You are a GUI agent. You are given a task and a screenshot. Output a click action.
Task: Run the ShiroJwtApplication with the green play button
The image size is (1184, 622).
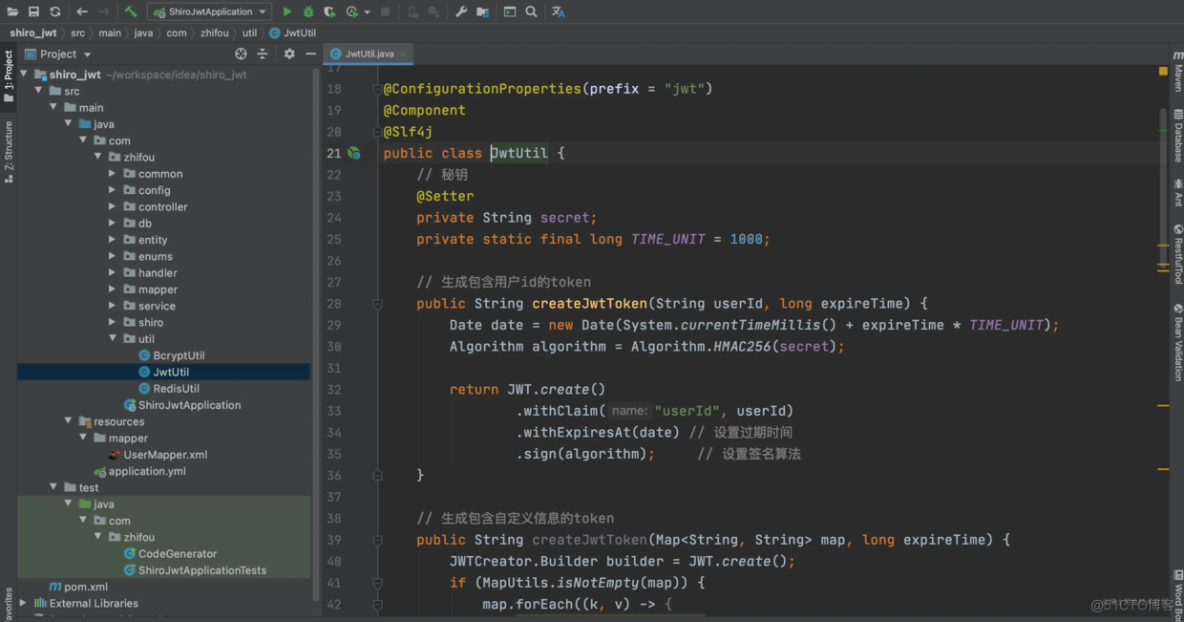click(287, 11)
